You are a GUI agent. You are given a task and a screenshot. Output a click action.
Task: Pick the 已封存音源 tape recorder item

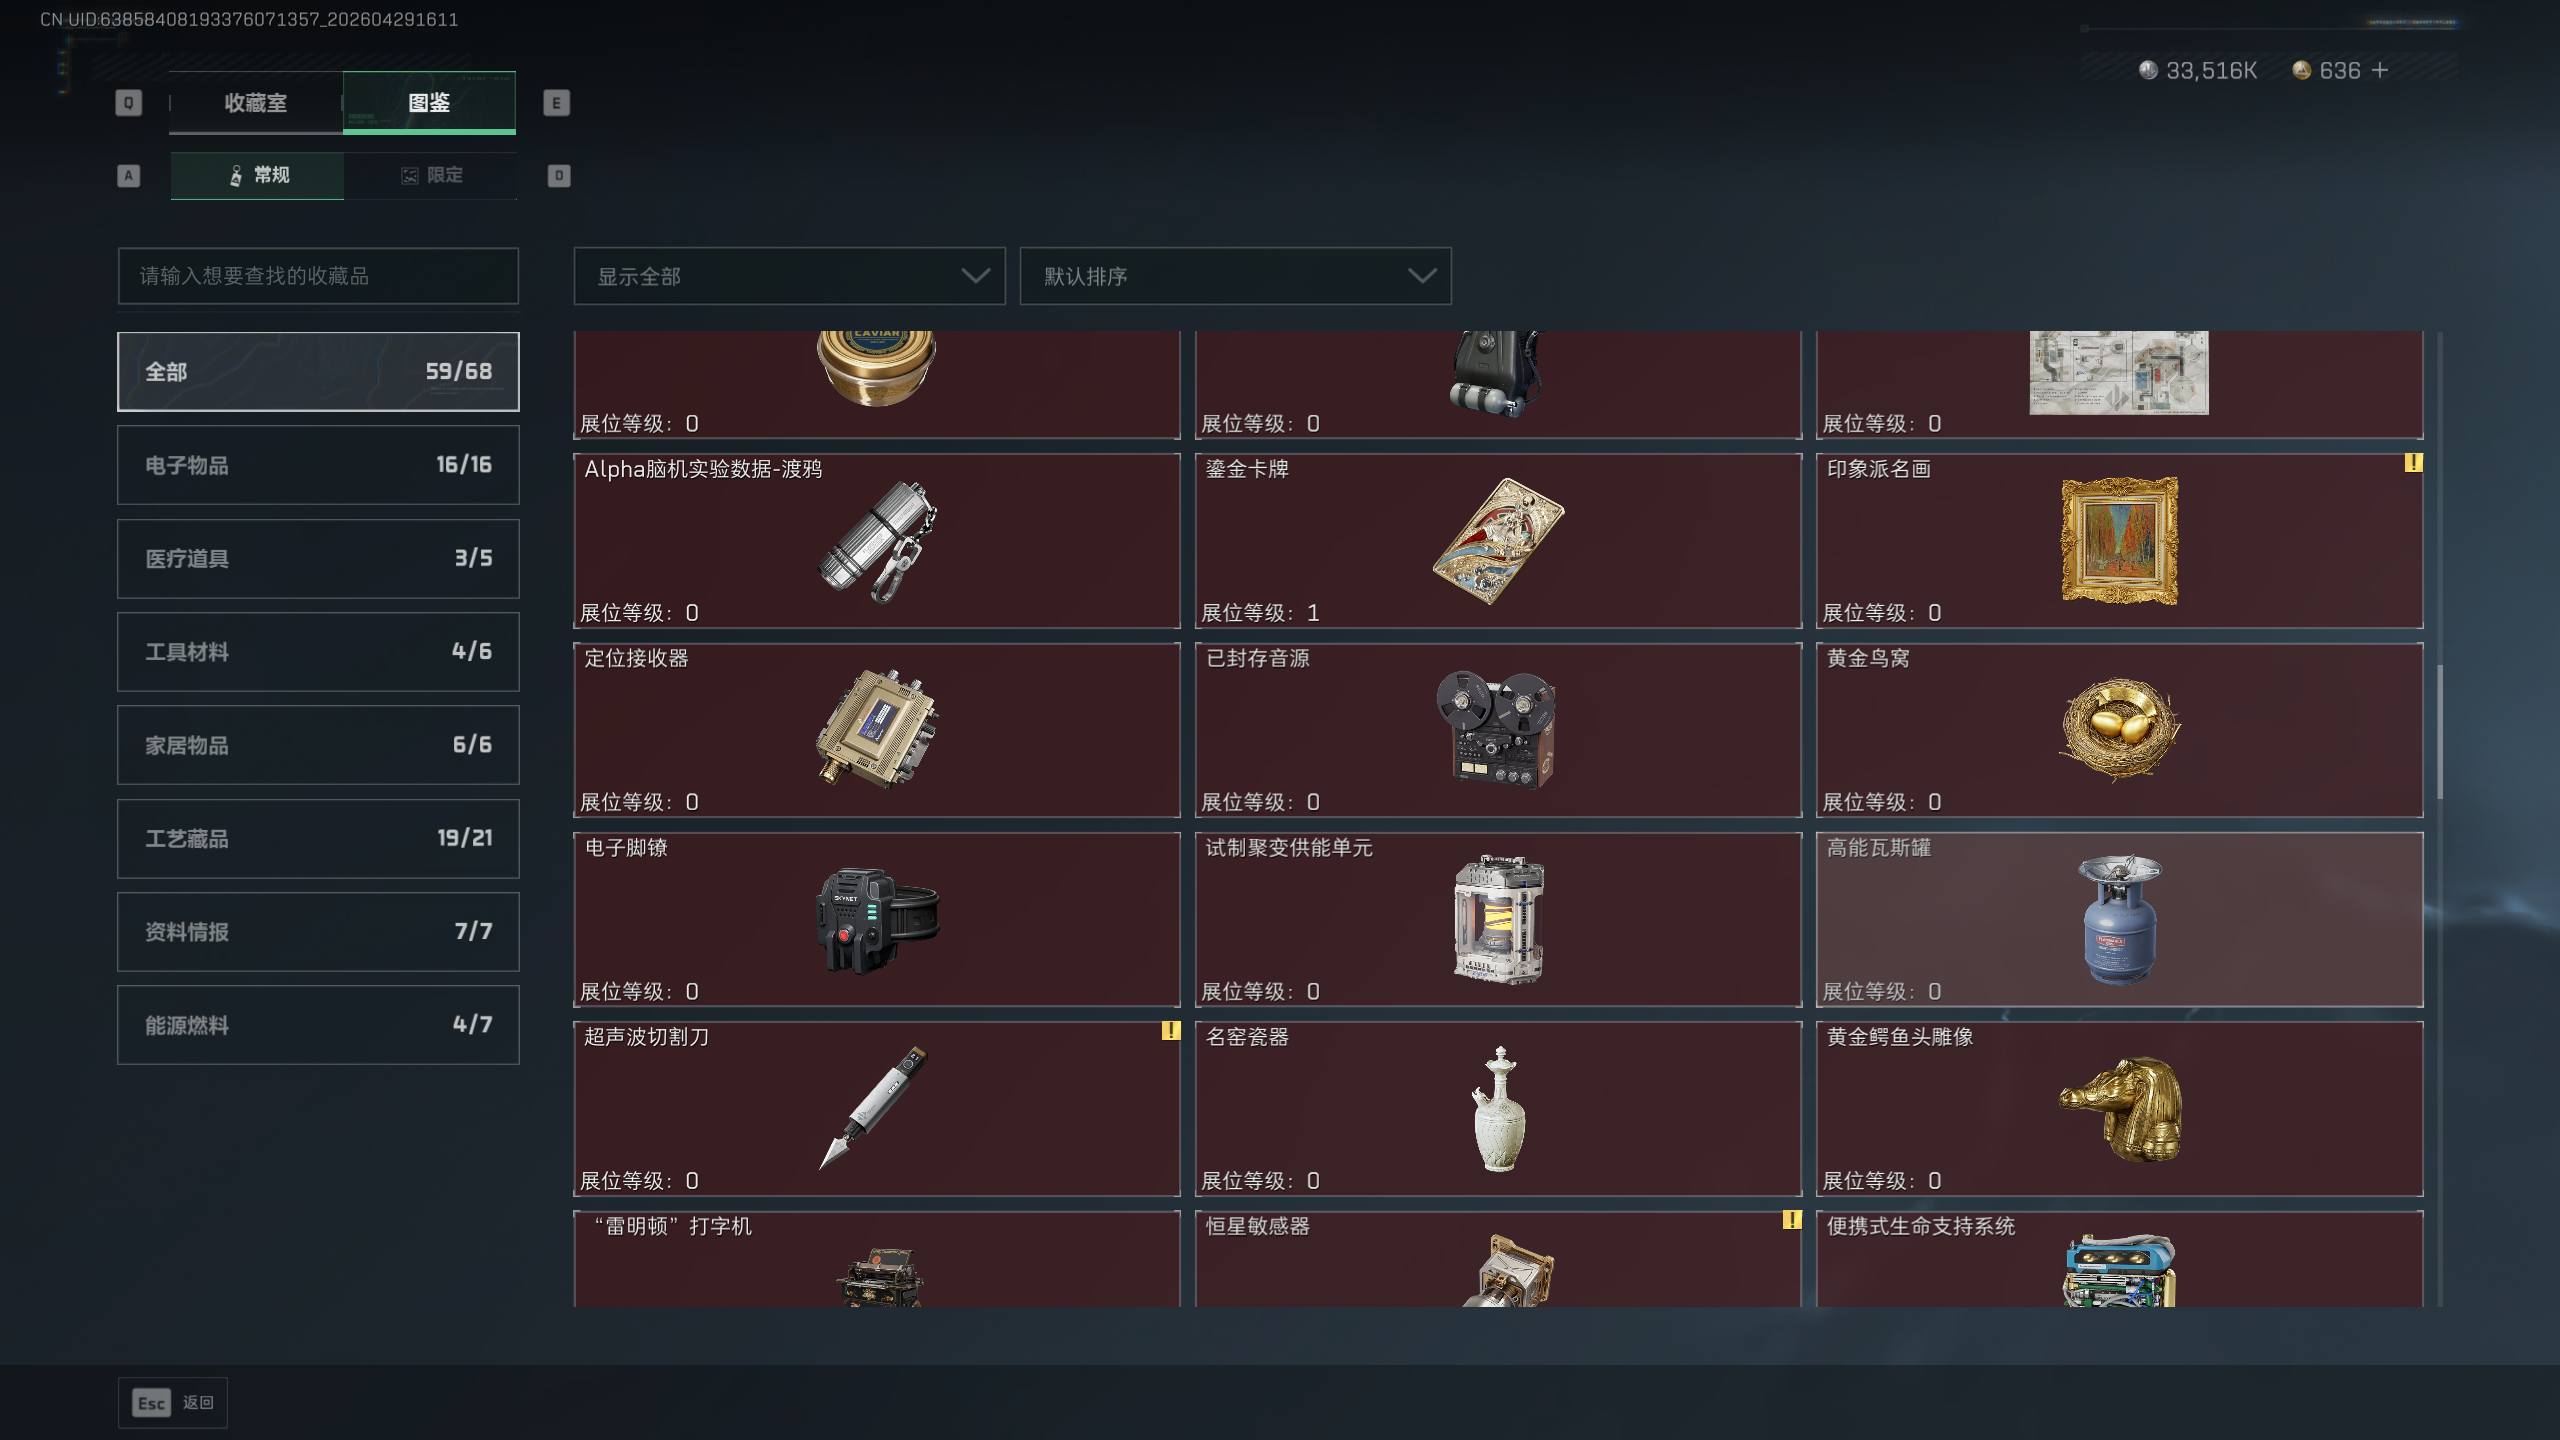[1498, 730]
